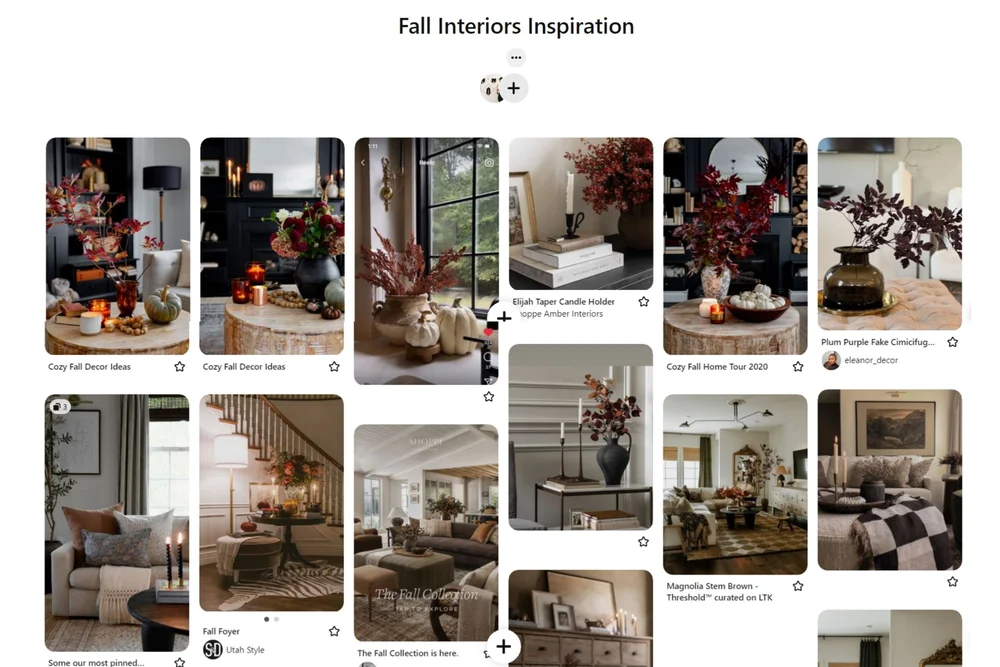Click the board owner's avatar under the title

click(491, 89)
